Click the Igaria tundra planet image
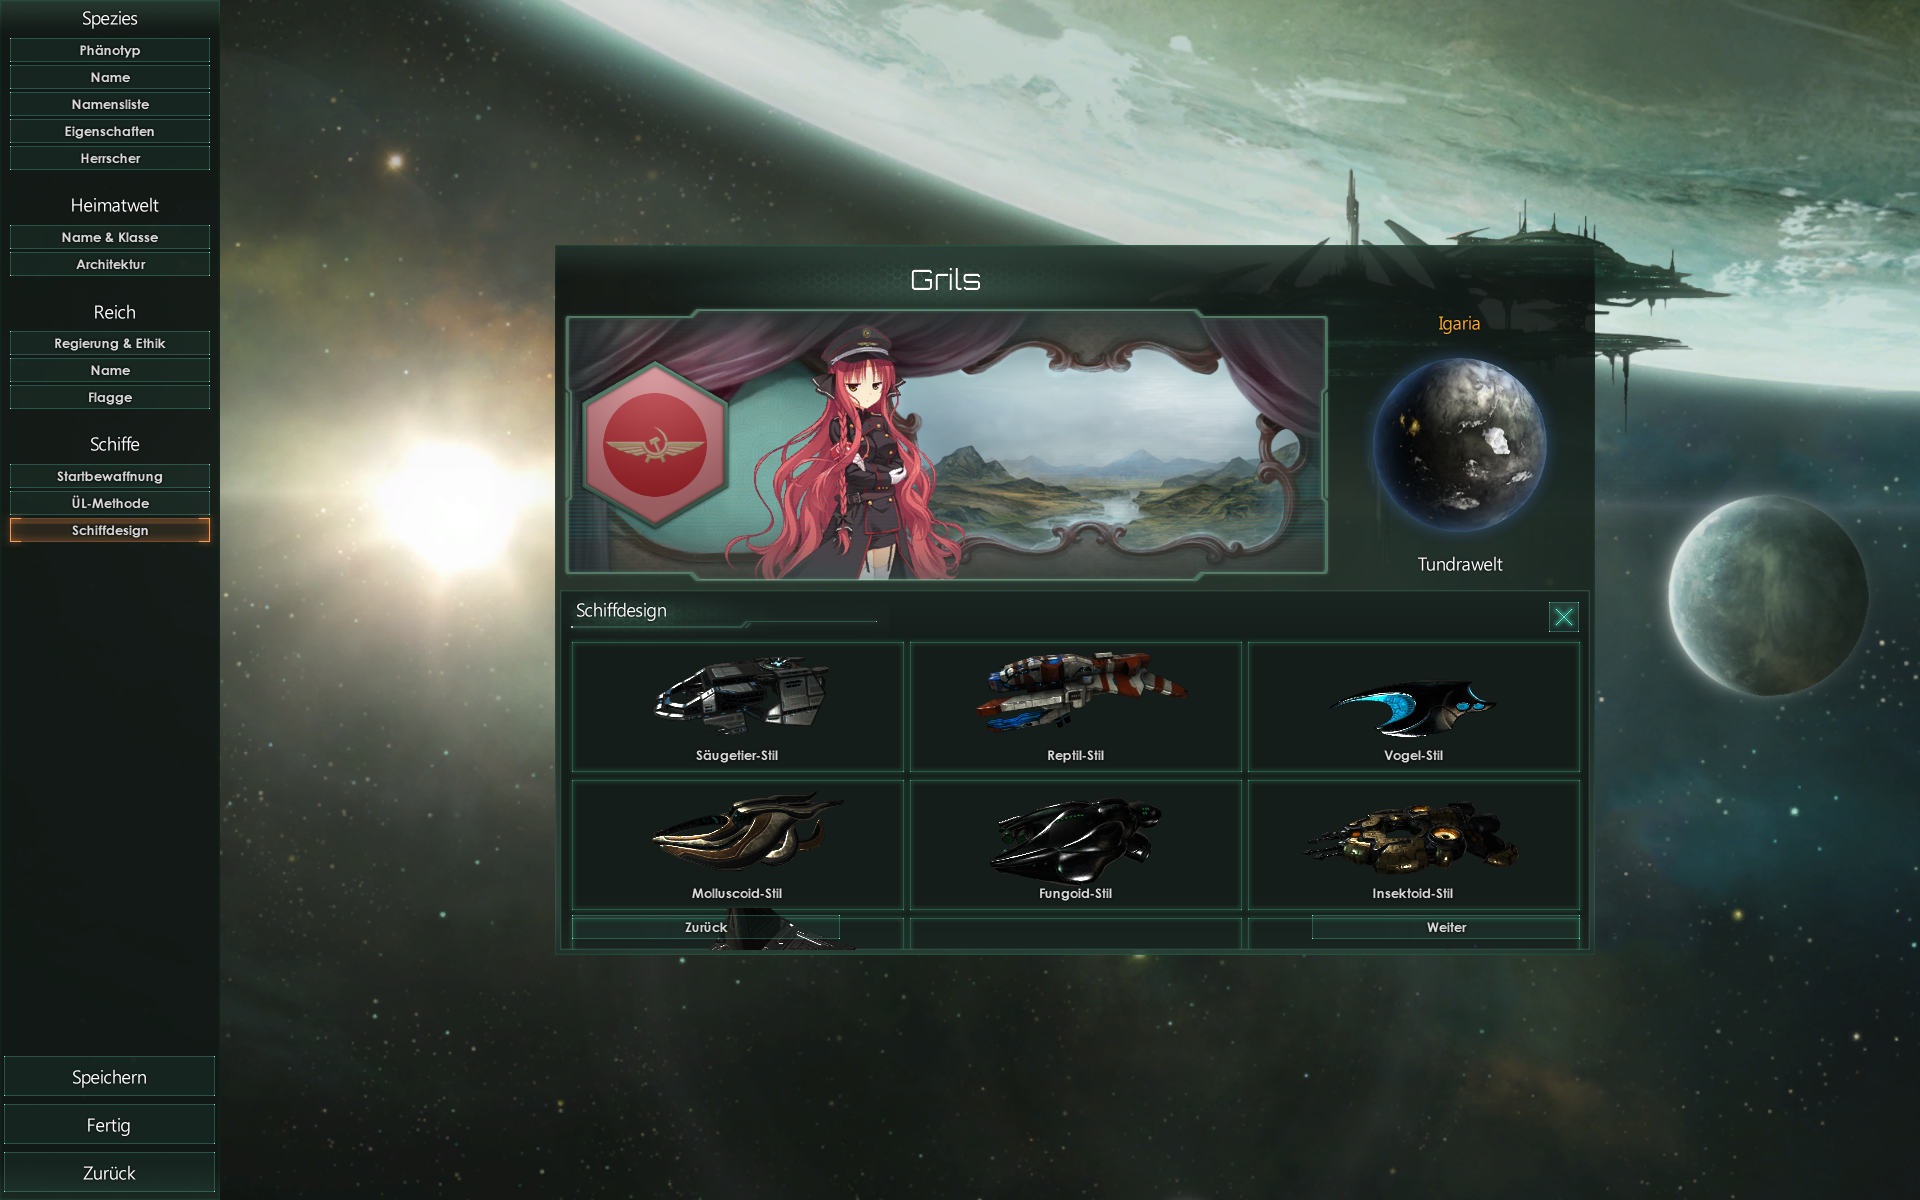 pyautogui.click(x=1459, y=444)
